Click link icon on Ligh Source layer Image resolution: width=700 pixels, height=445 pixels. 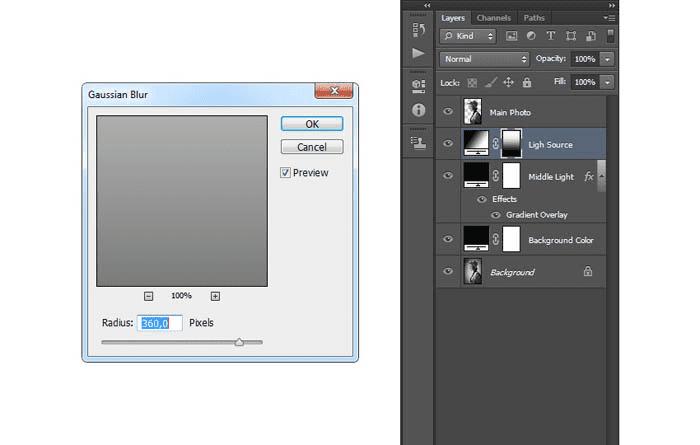495,144
